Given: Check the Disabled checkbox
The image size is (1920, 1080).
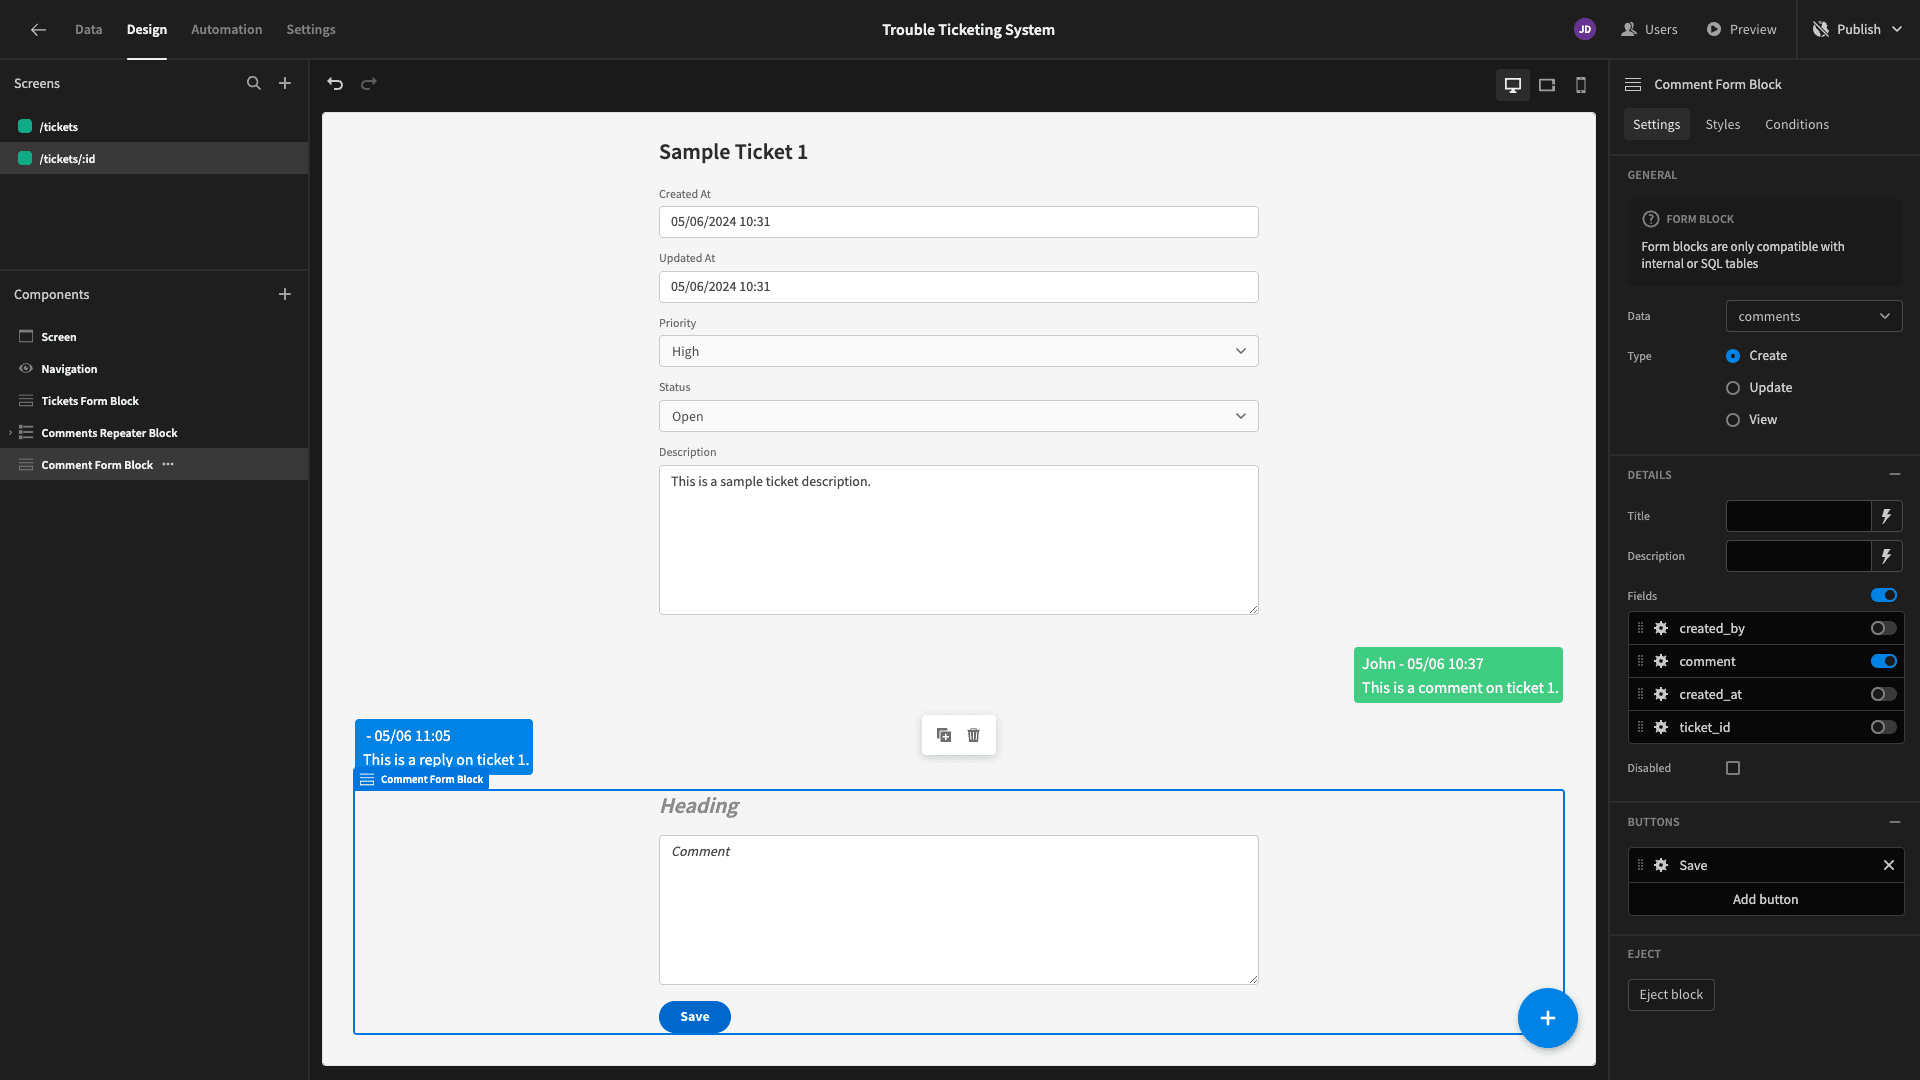Looking at the screenshot, I should tap(1733, 769).
